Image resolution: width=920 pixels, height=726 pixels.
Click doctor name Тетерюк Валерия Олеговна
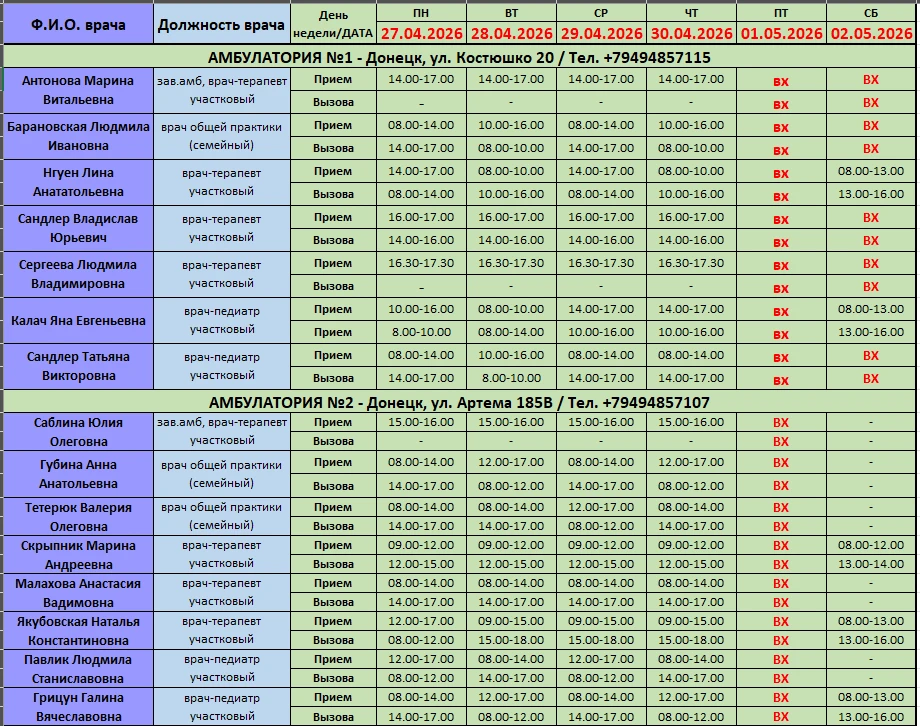(78, 516)
